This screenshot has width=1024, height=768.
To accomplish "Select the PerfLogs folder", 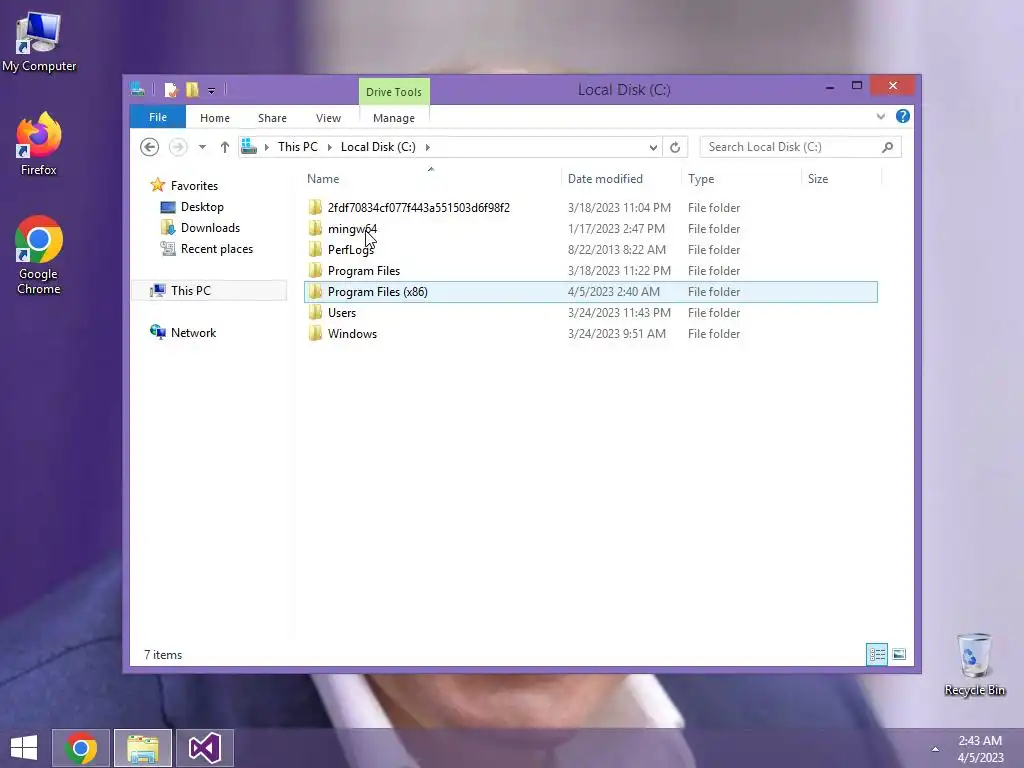I will [x=590, y=249].
